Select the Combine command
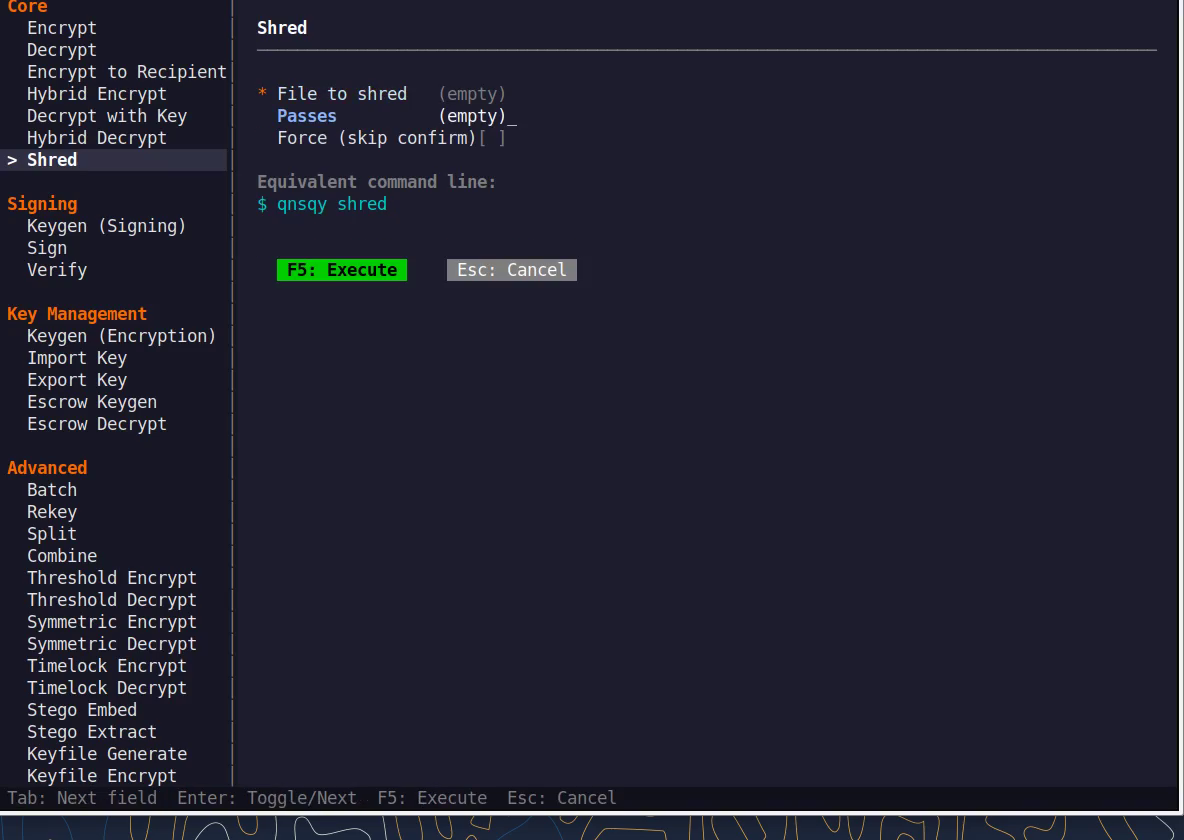The image size is (1184, 840). (62, 555)
